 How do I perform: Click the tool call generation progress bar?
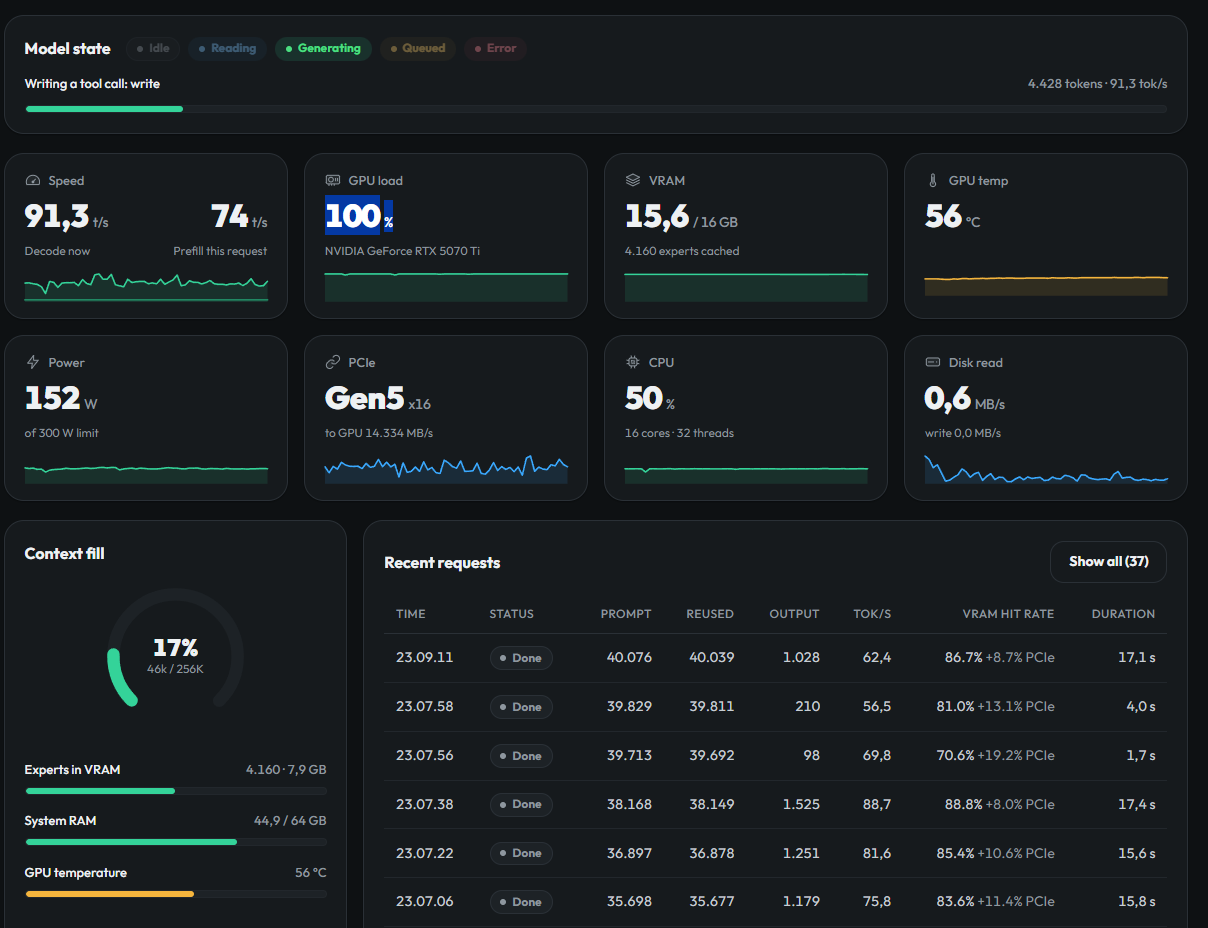(596, 108)
